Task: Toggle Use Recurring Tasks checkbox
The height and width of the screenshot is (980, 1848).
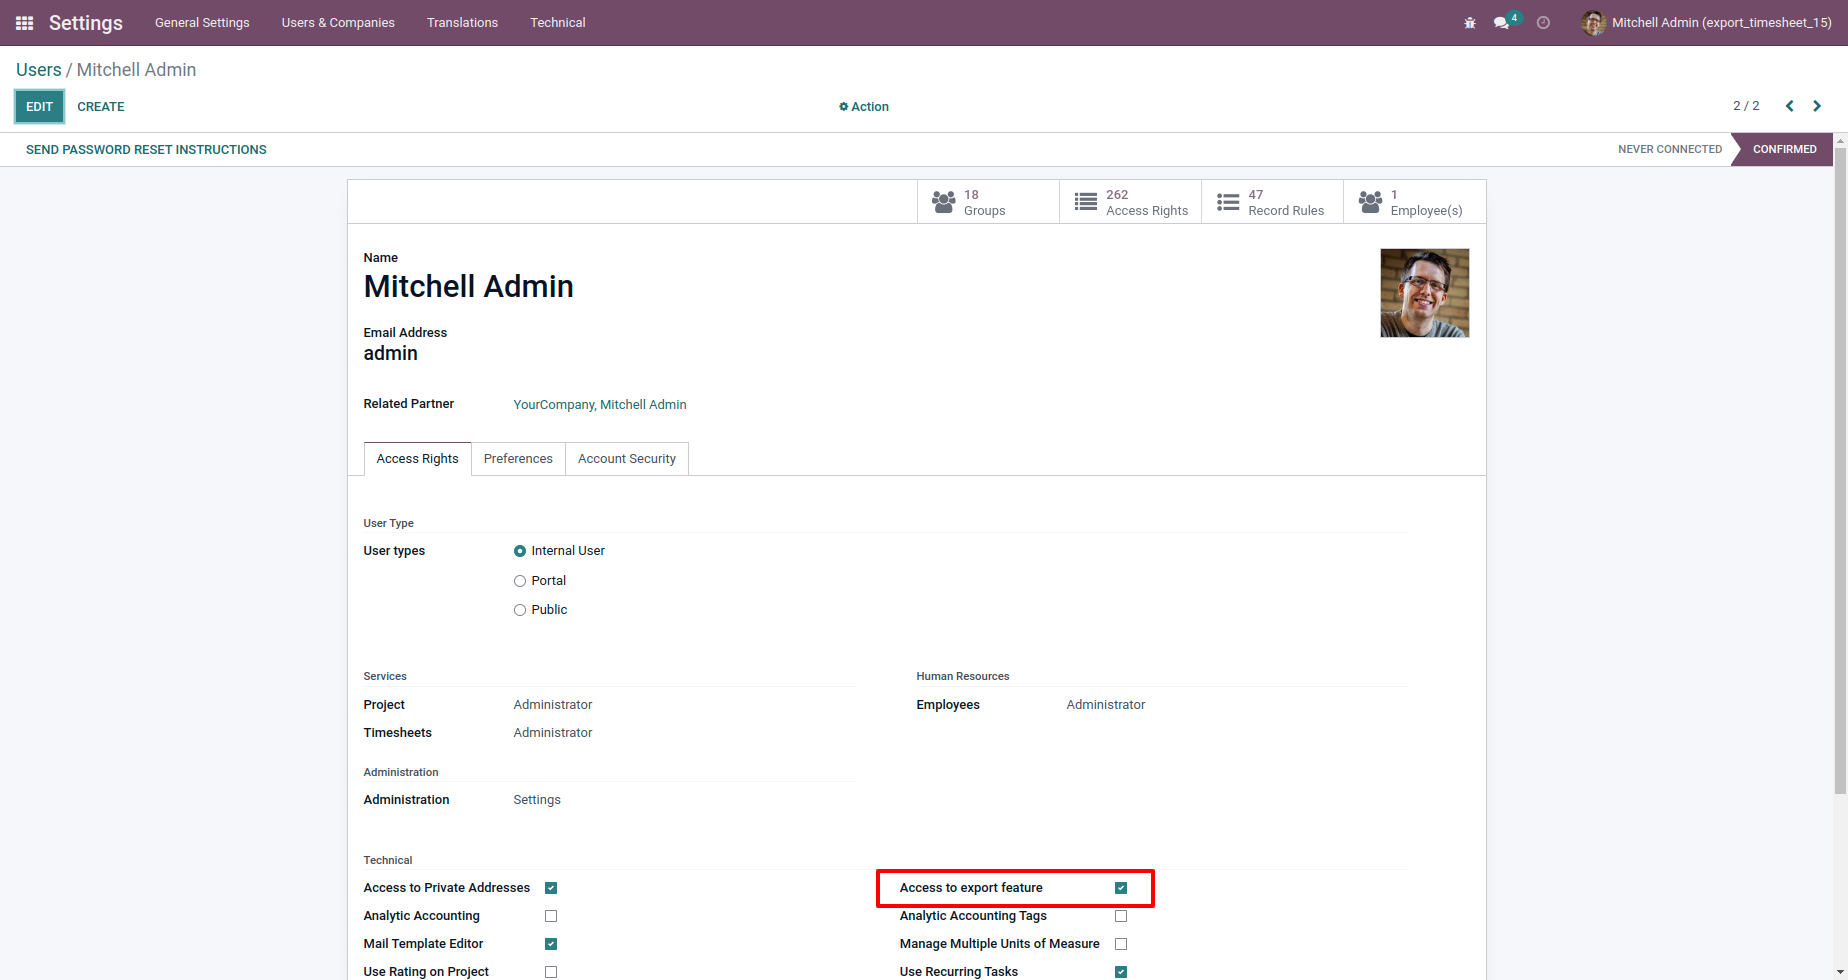Action: (1121, 972)
